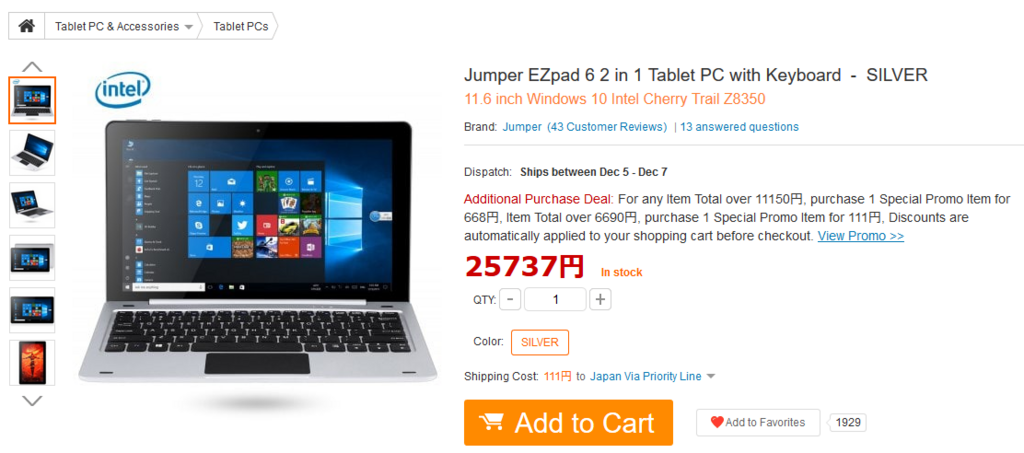Viewport: 1024px width, 453px height.
Task: Go to the home breadcrumb icon
Action: [26, 26]
